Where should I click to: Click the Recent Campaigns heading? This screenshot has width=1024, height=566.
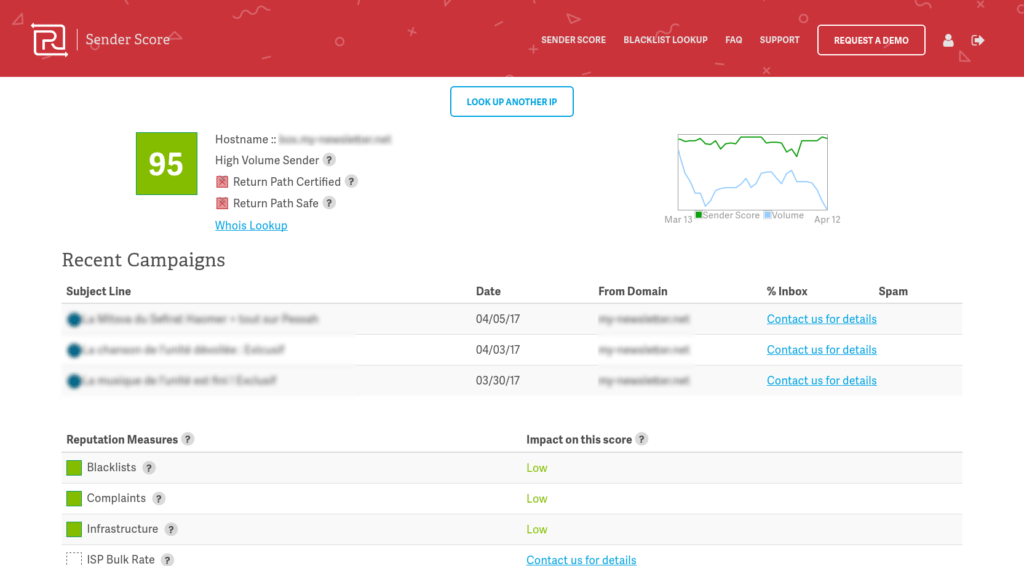144,260
